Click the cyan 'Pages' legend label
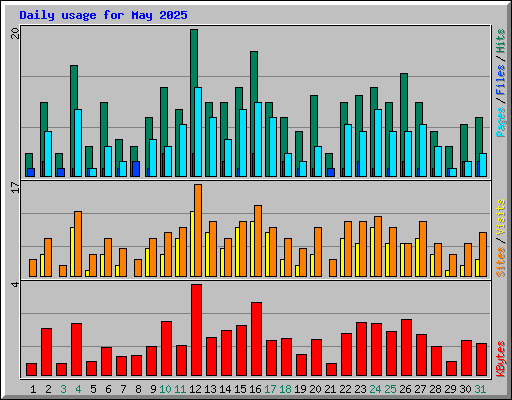Image resolution: width=512 pixels, height=400 pixels. click(500, 122)
